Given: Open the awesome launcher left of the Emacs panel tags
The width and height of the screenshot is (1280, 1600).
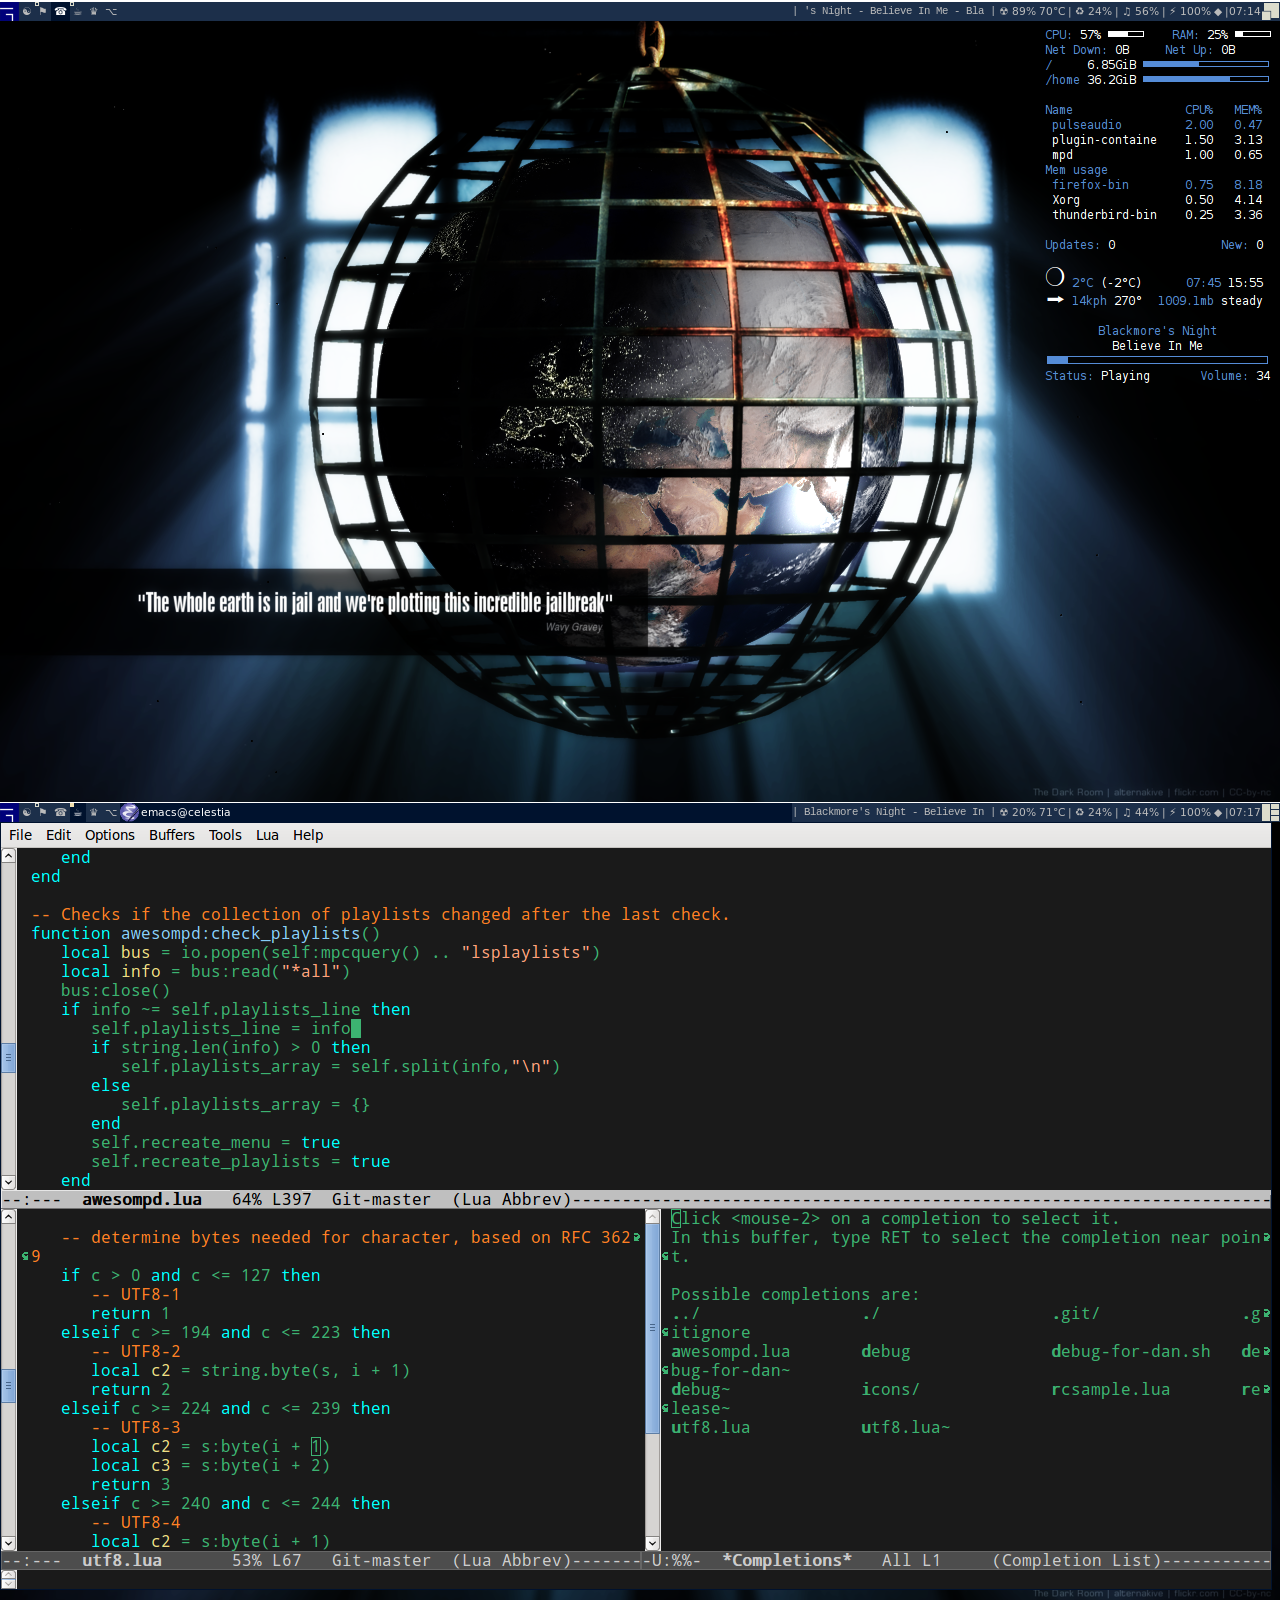Looking at the screenshot, I should [x=8, y=812].
